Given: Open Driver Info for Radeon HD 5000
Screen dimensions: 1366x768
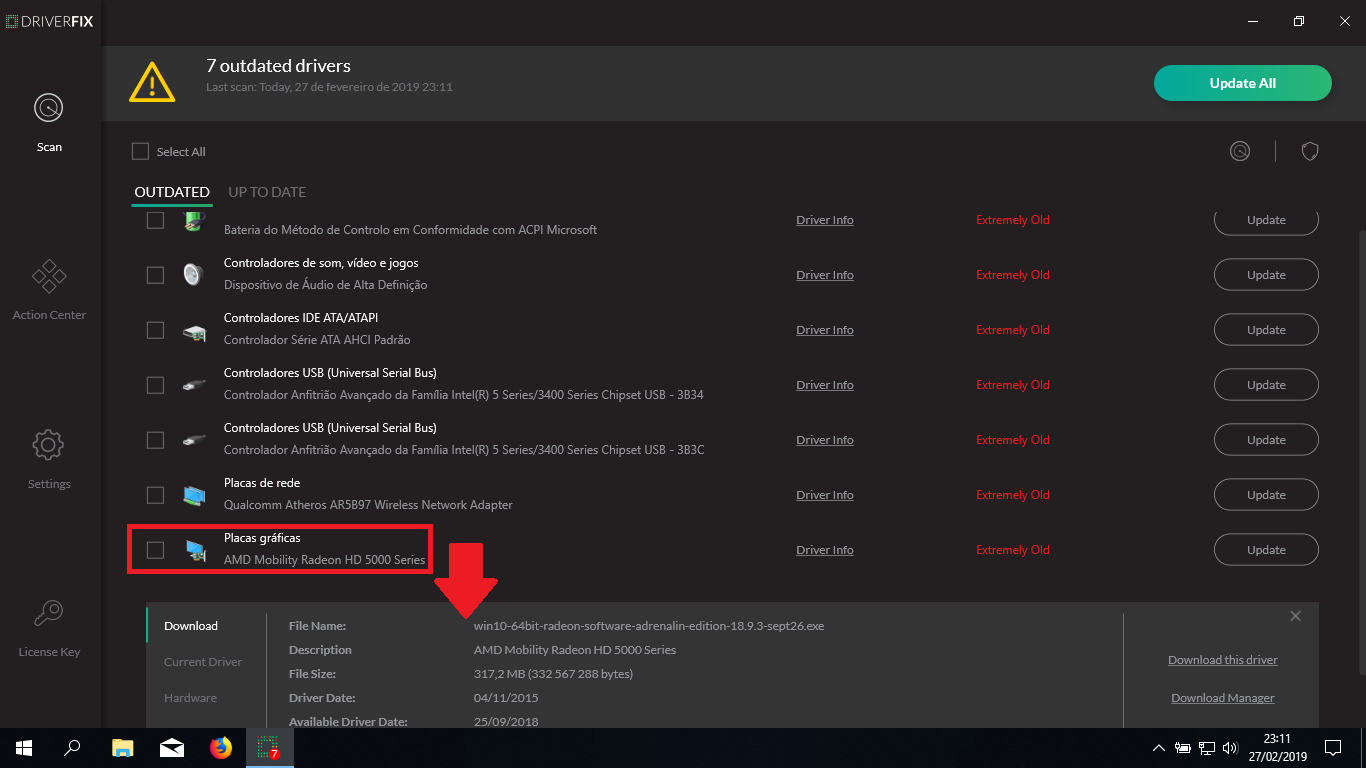Looking at the screenshot, I should click(825, 550).
